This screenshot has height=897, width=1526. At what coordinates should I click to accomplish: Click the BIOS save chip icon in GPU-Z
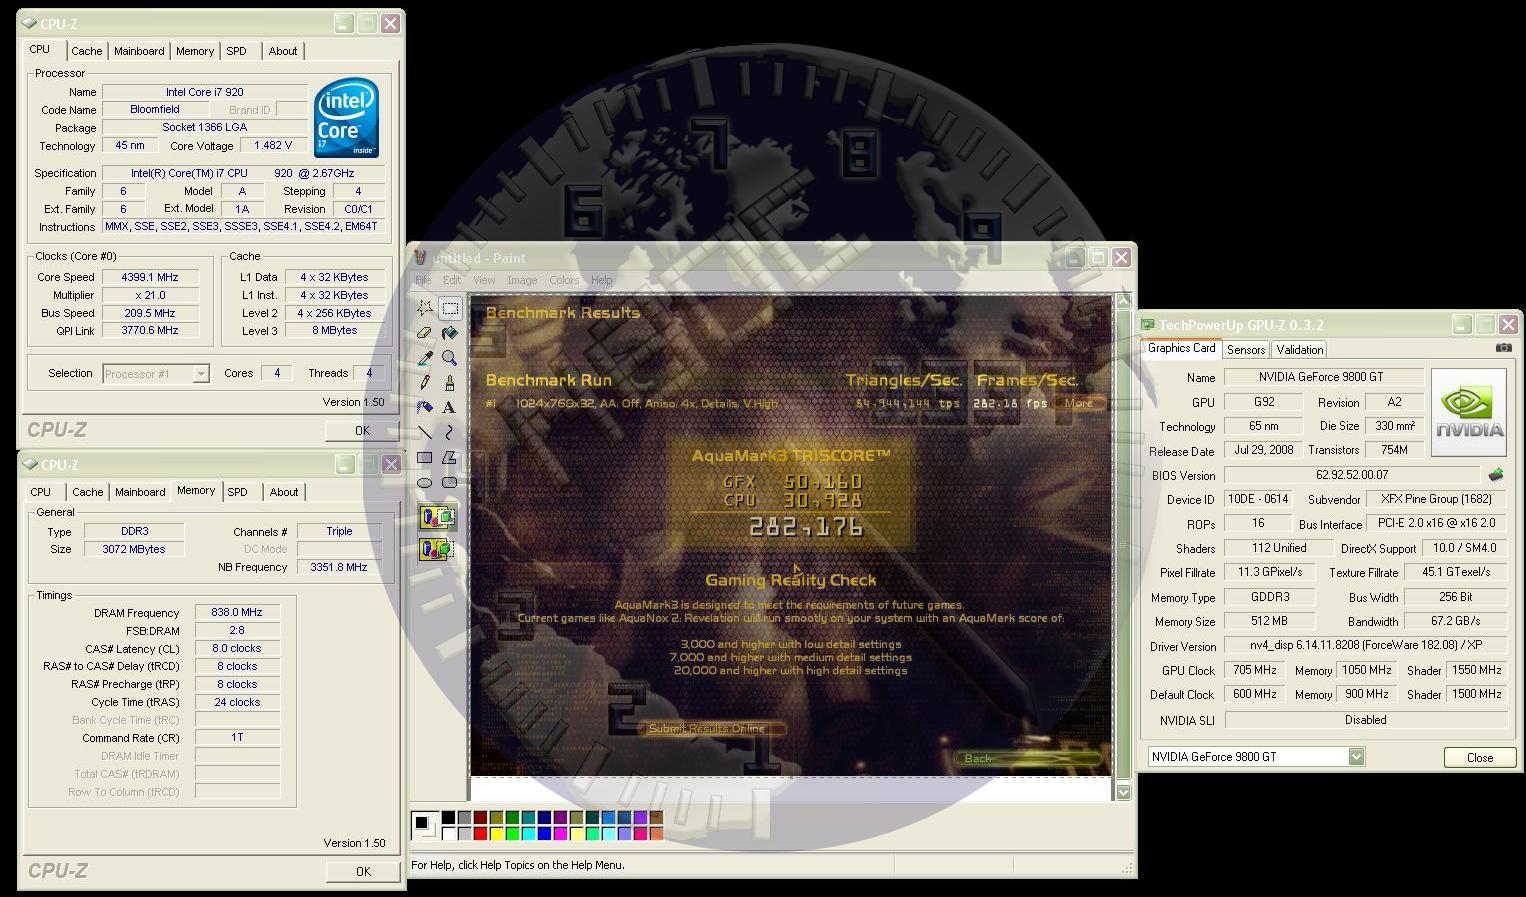[x=1496, y=475]
